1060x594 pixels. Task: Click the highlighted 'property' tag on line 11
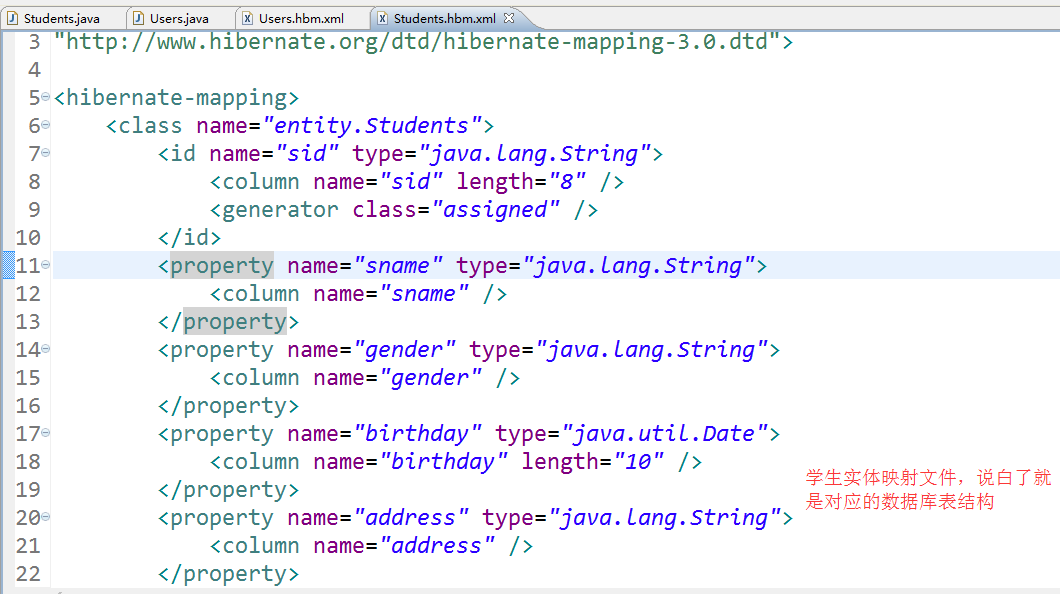coord(222,266)
